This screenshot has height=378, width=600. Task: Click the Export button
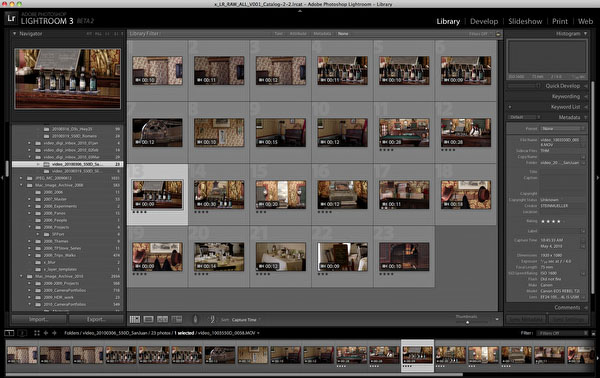coord(96,319)
